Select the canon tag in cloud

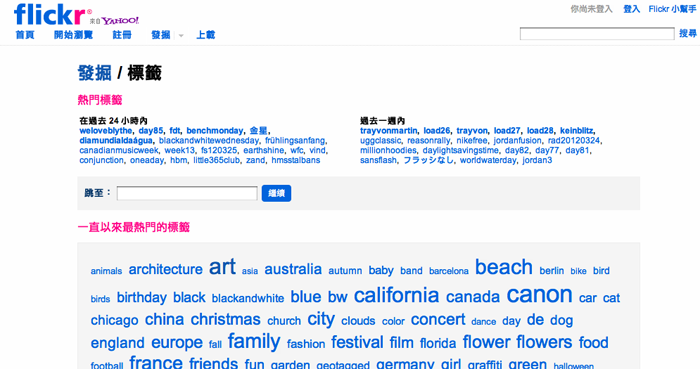(x=539, y=294)
